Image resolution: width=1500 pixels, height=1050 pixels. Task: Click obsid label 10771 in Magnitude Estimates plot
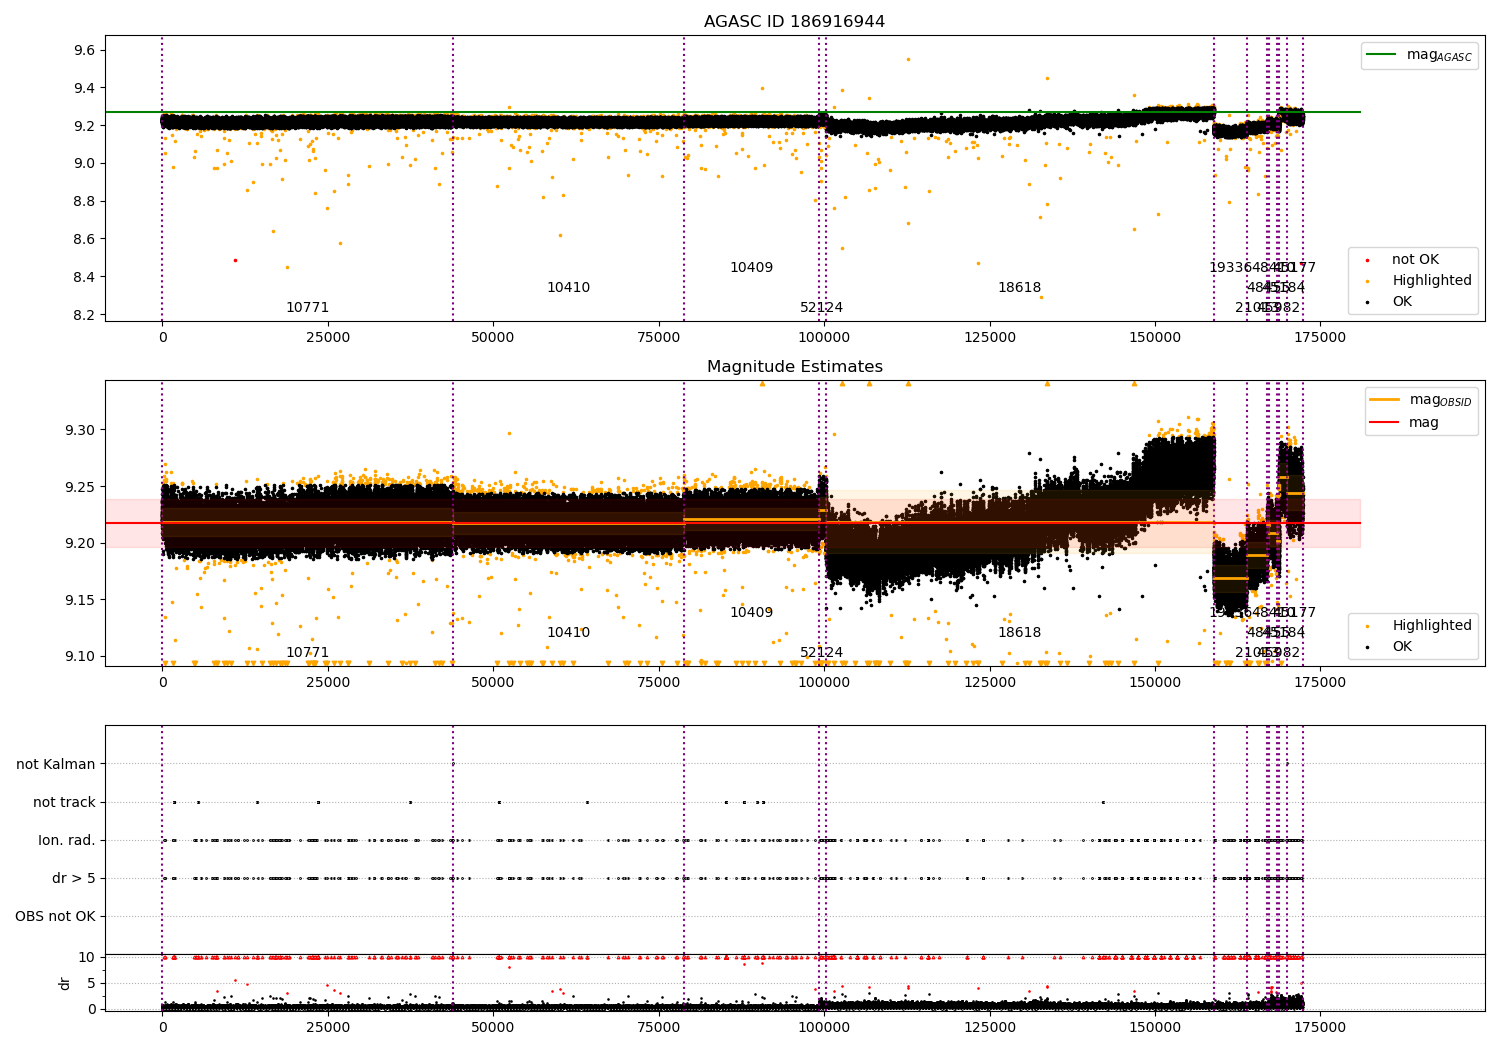tap(307, 653)
